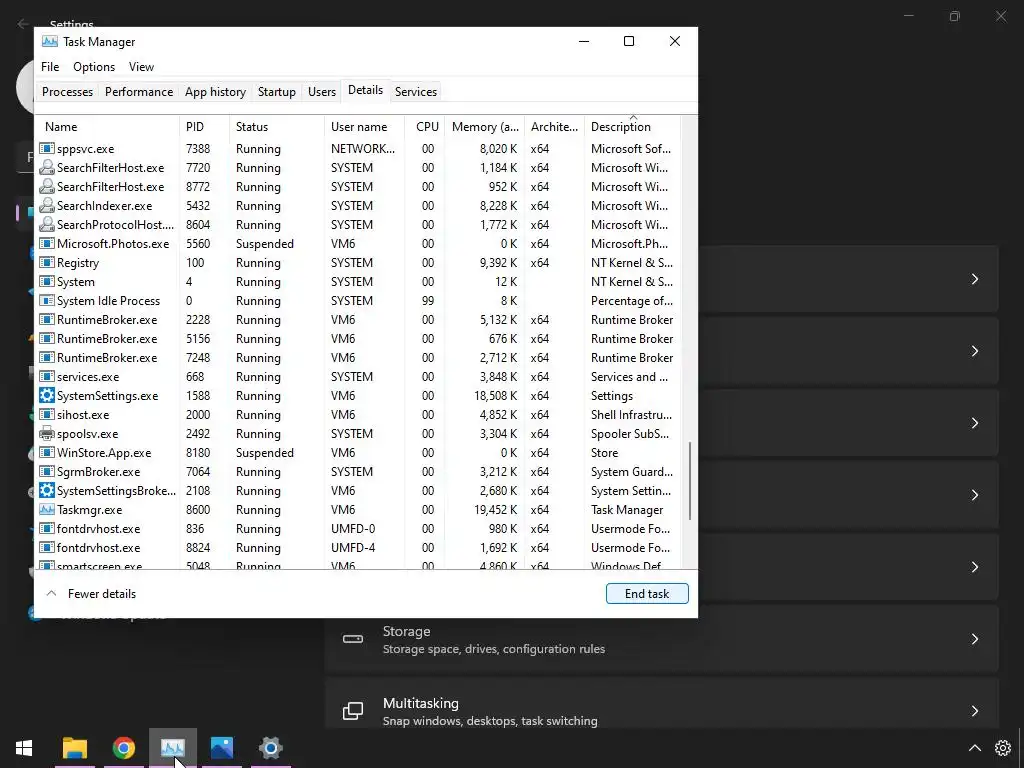Select the RuntimeBroker.exe row with PID 2228

[358, 320]
